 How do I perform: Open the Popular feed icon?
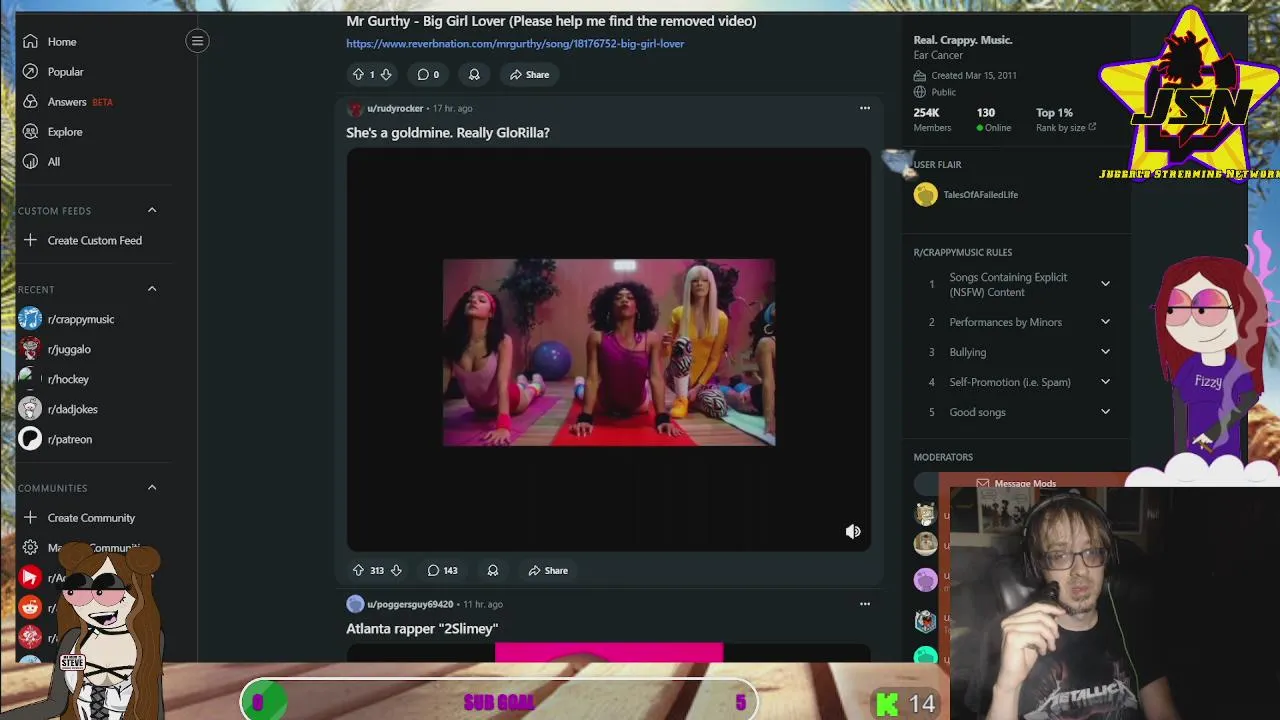30,72
